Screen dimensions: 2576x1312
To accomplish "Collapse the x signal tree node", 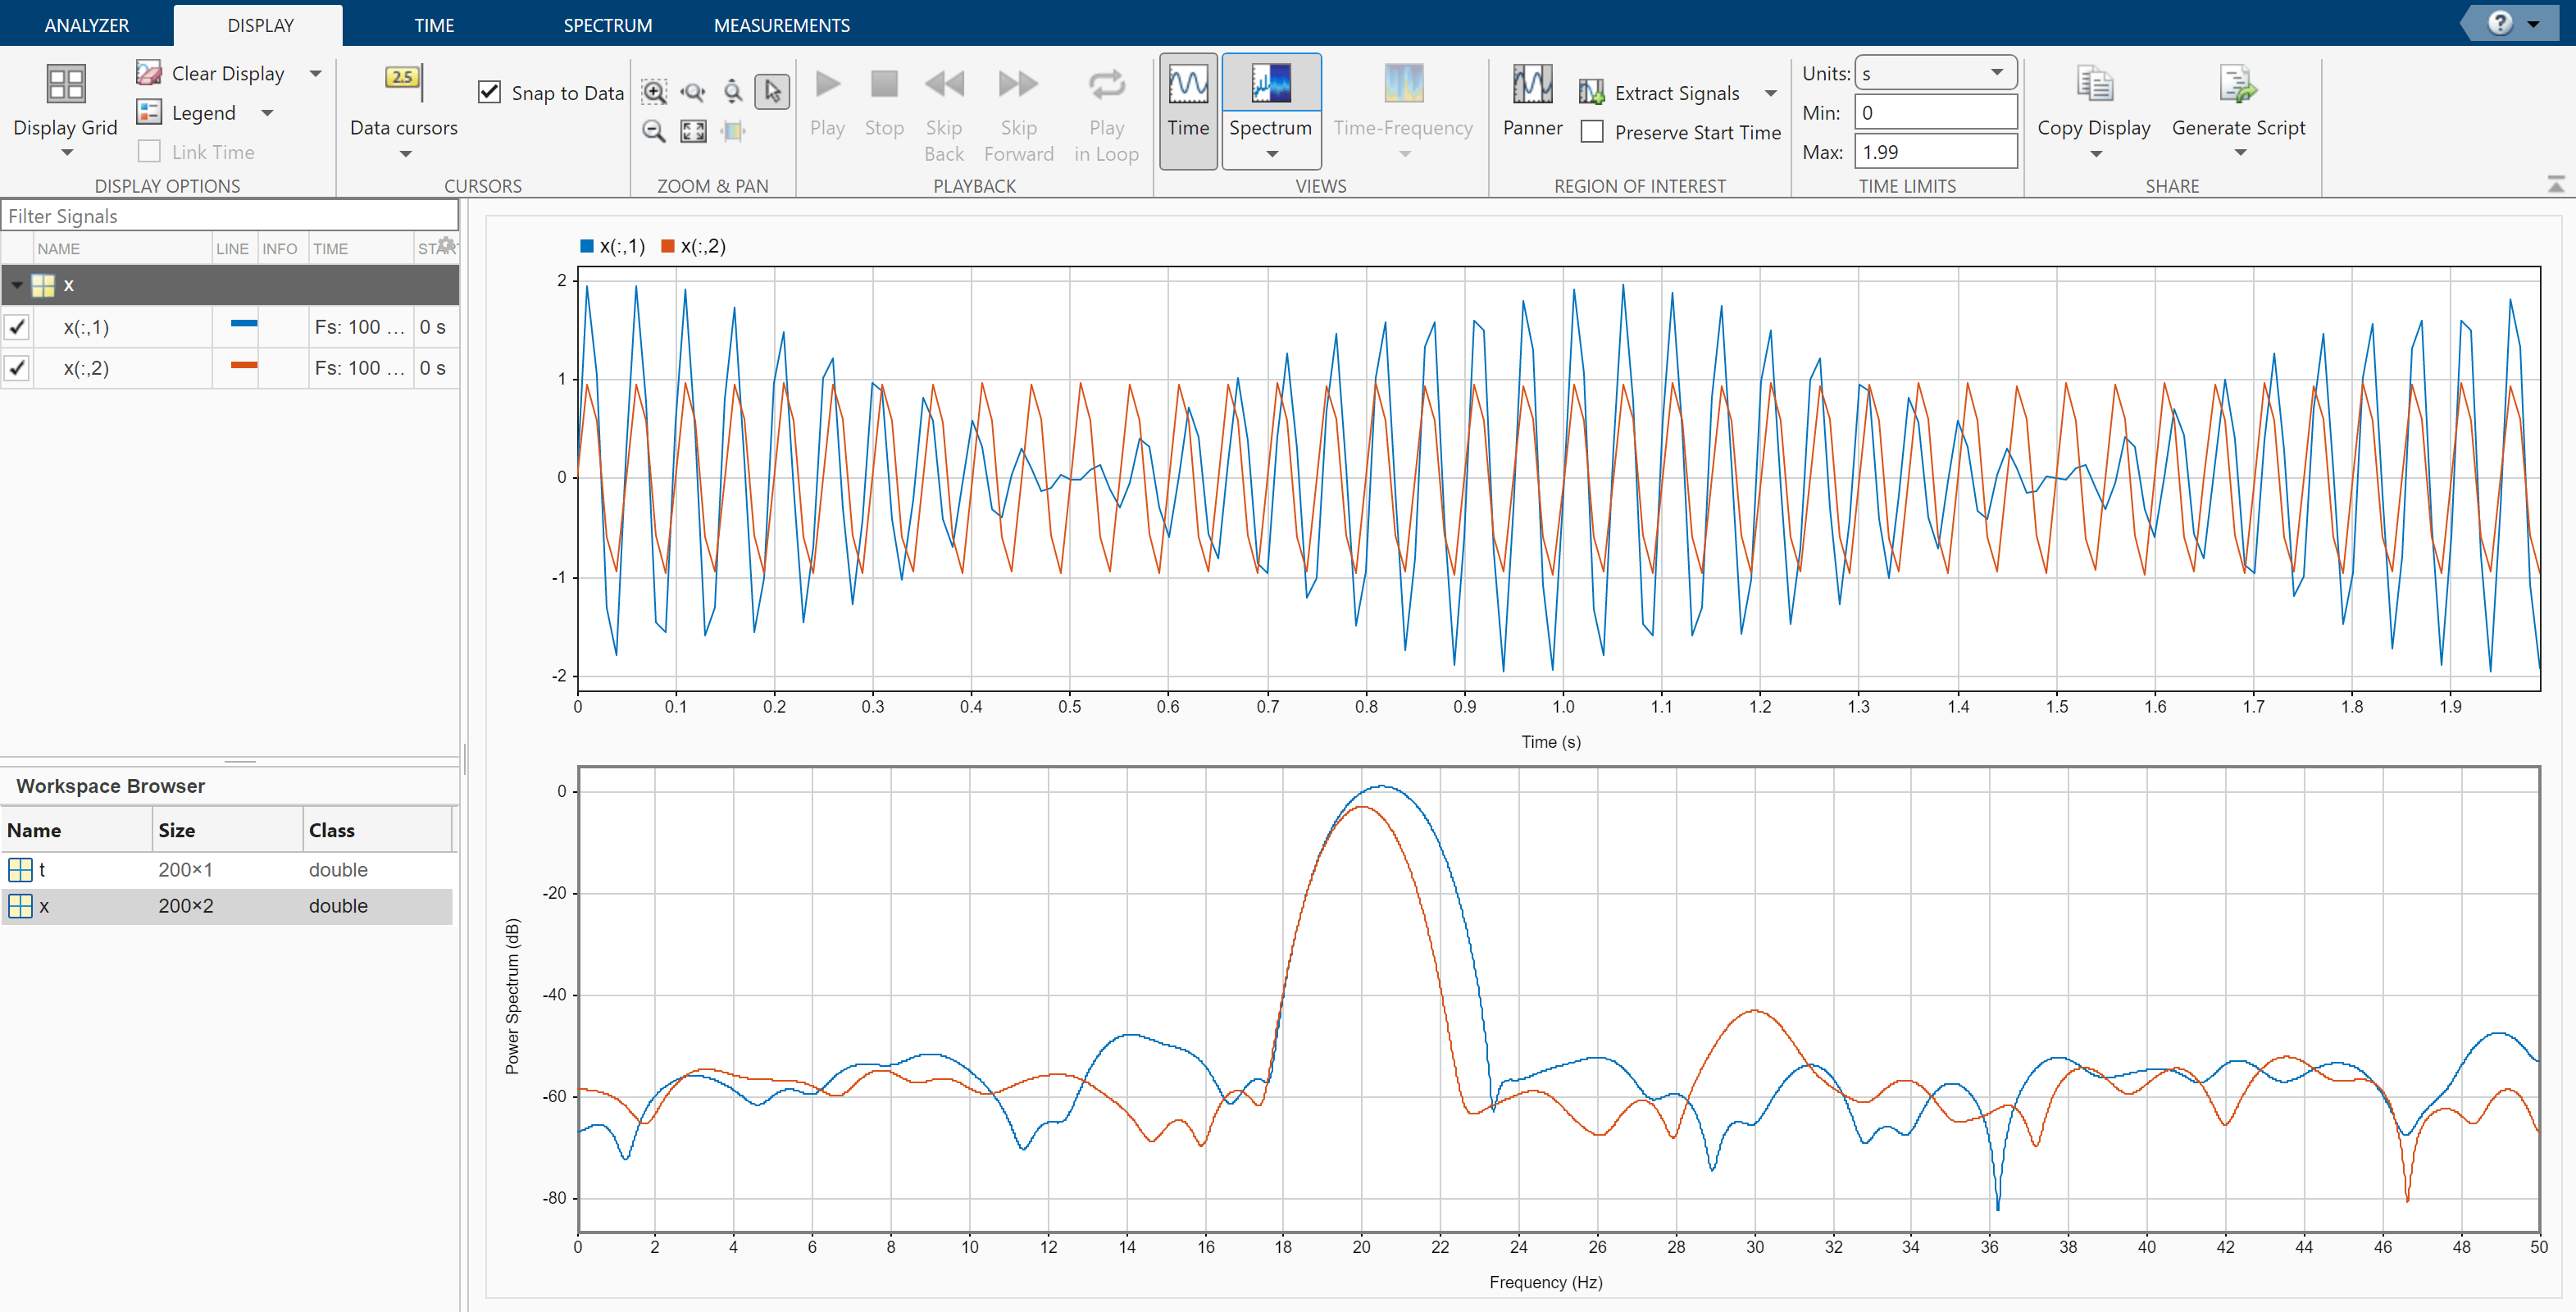I will coord(17,285).
